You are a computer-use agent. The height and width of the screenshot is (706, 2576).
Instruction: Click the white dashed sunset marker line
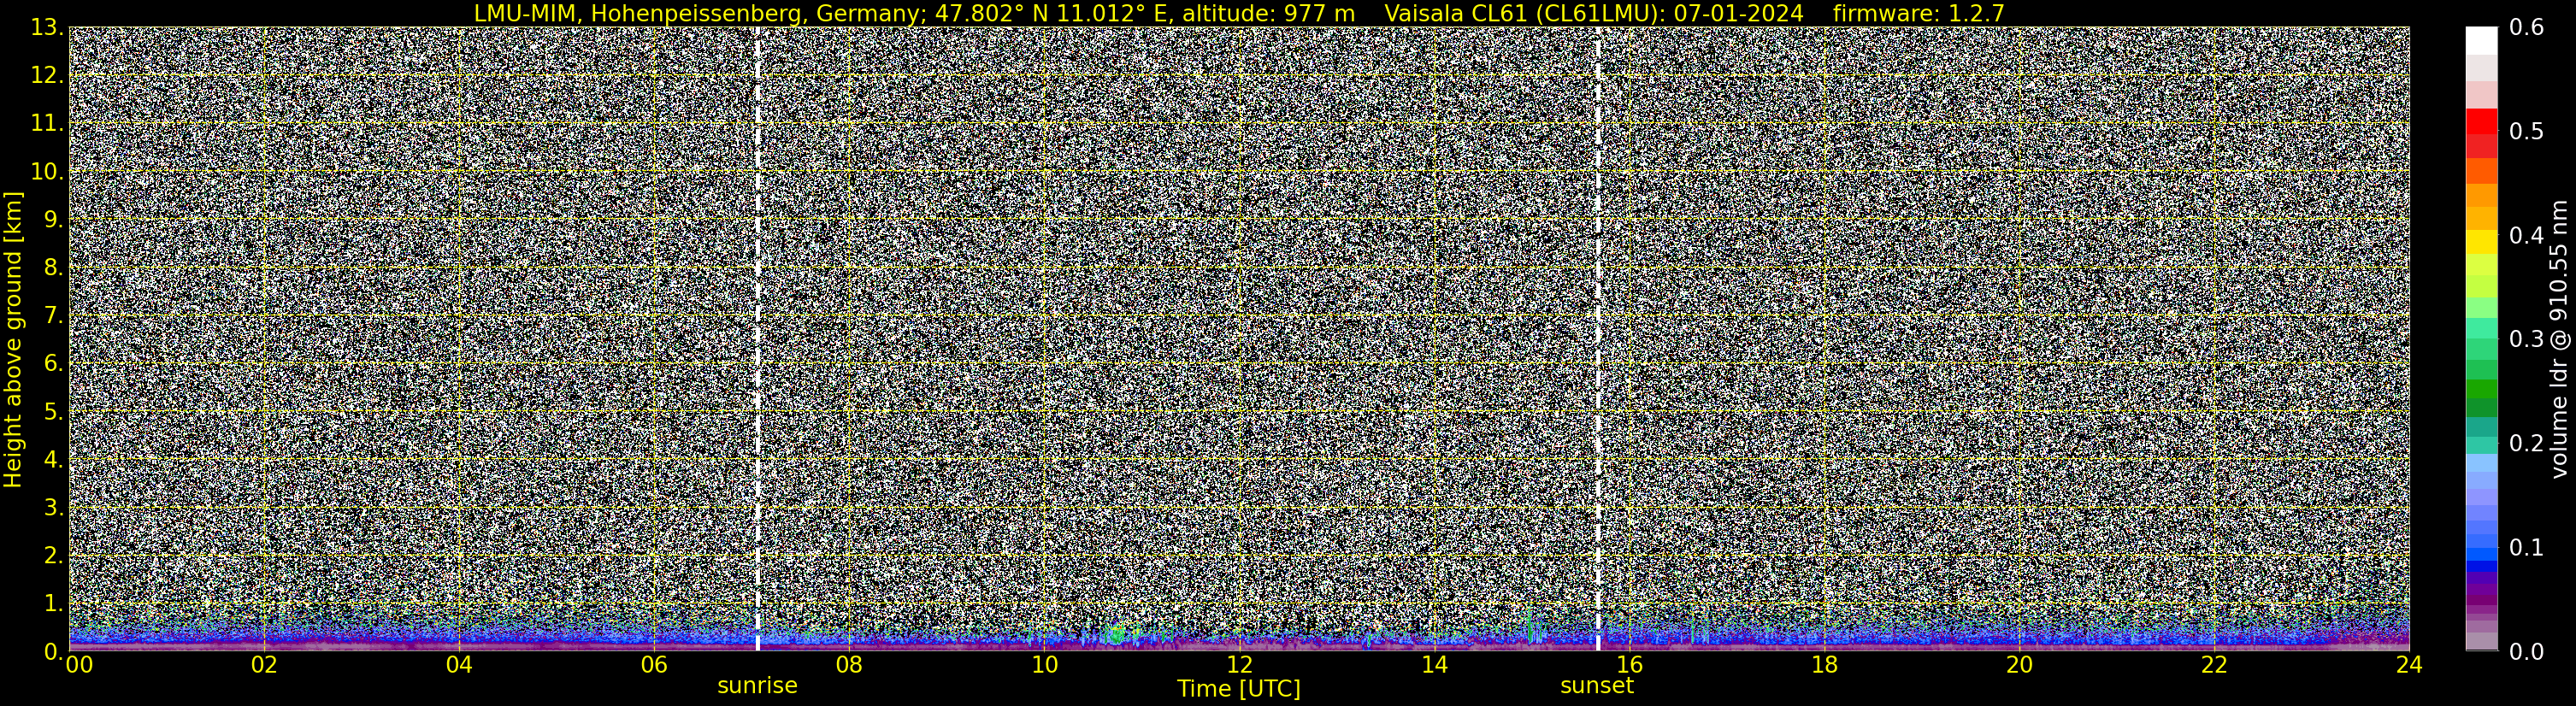(x=1598, y=339)
